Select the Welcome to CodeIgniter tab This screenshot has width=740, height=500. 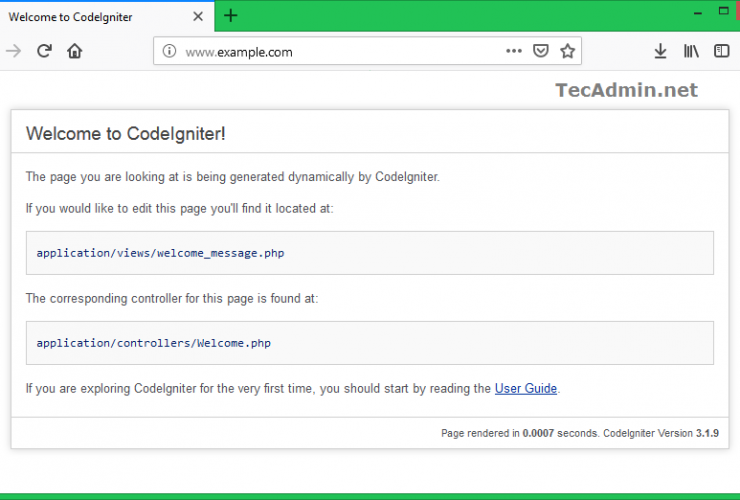point(90,16)
